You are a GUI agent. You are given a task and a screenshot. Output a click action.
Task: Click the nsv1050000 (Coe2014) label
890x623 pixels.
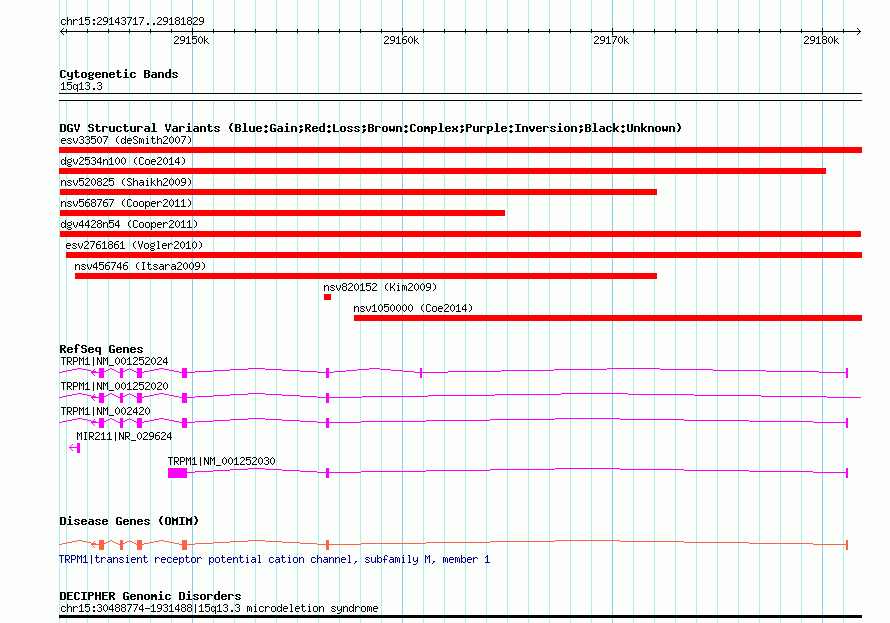coord(413,308)
